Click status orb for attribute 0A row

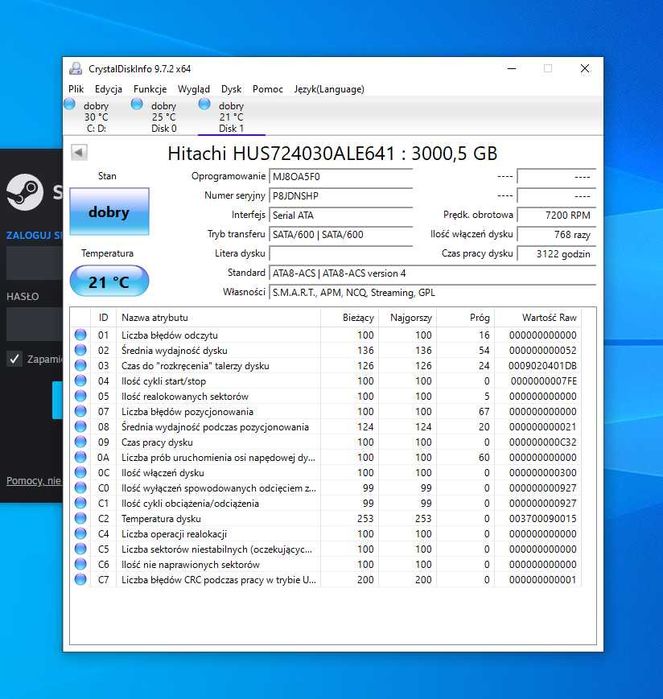(x=81, y=457)
